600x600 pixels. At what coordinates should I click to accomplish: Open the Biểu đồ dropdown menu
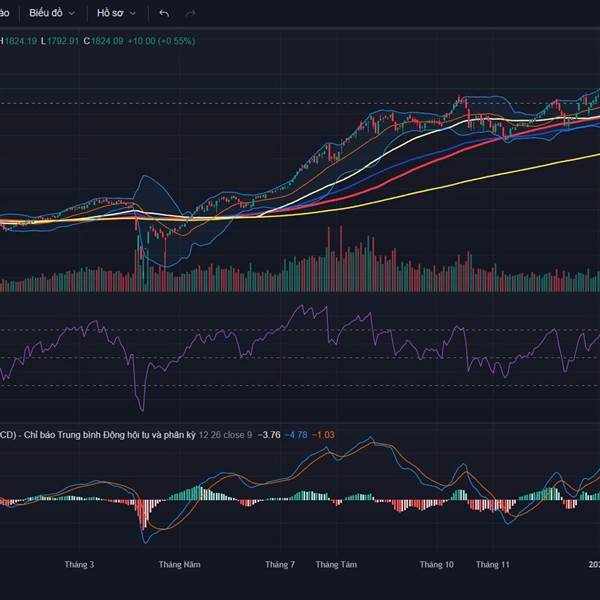pos(50,14)
